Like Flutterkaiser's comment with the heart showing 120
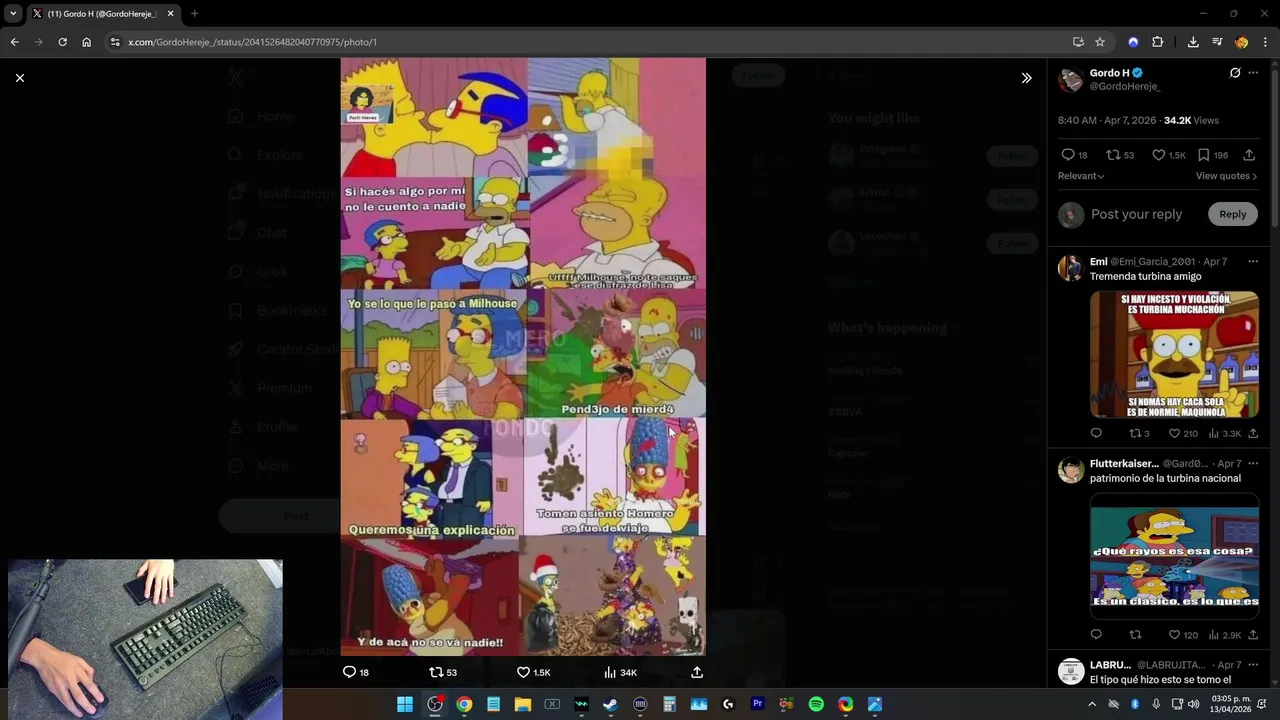The height and width of the screenshot is (720, 1280). coord(1175,635)
